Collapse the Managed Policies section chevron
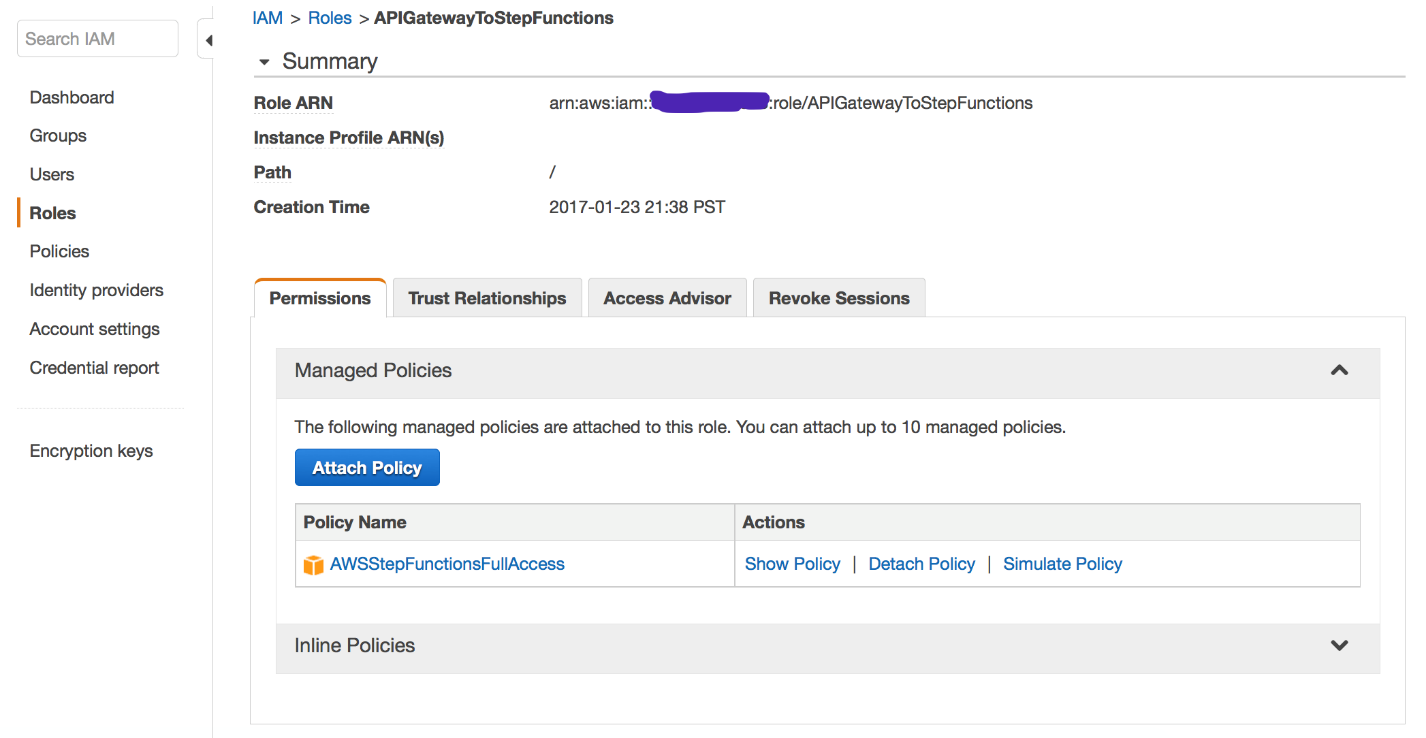The image size is (1426, 738). [1339, 370]
